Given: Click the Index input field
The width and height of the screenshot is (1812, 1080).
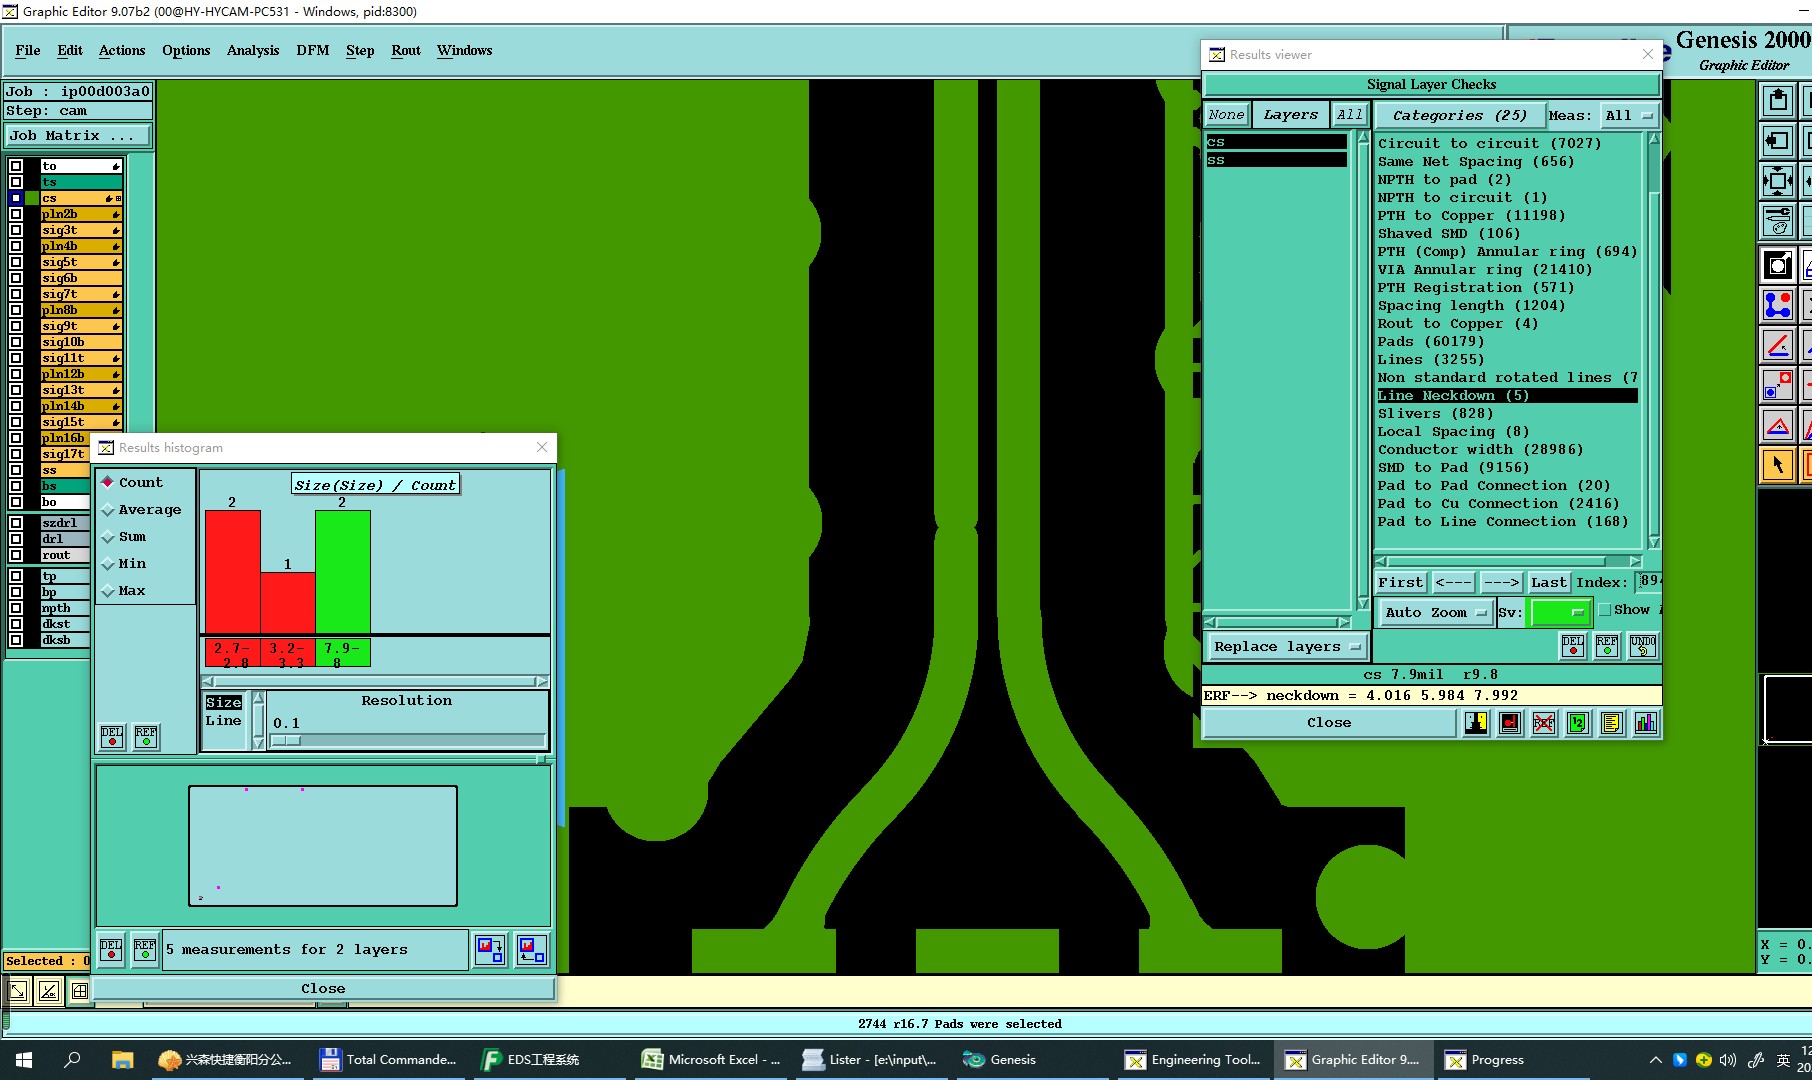Looking at the screenshot, I should (x=1650, y=582).
